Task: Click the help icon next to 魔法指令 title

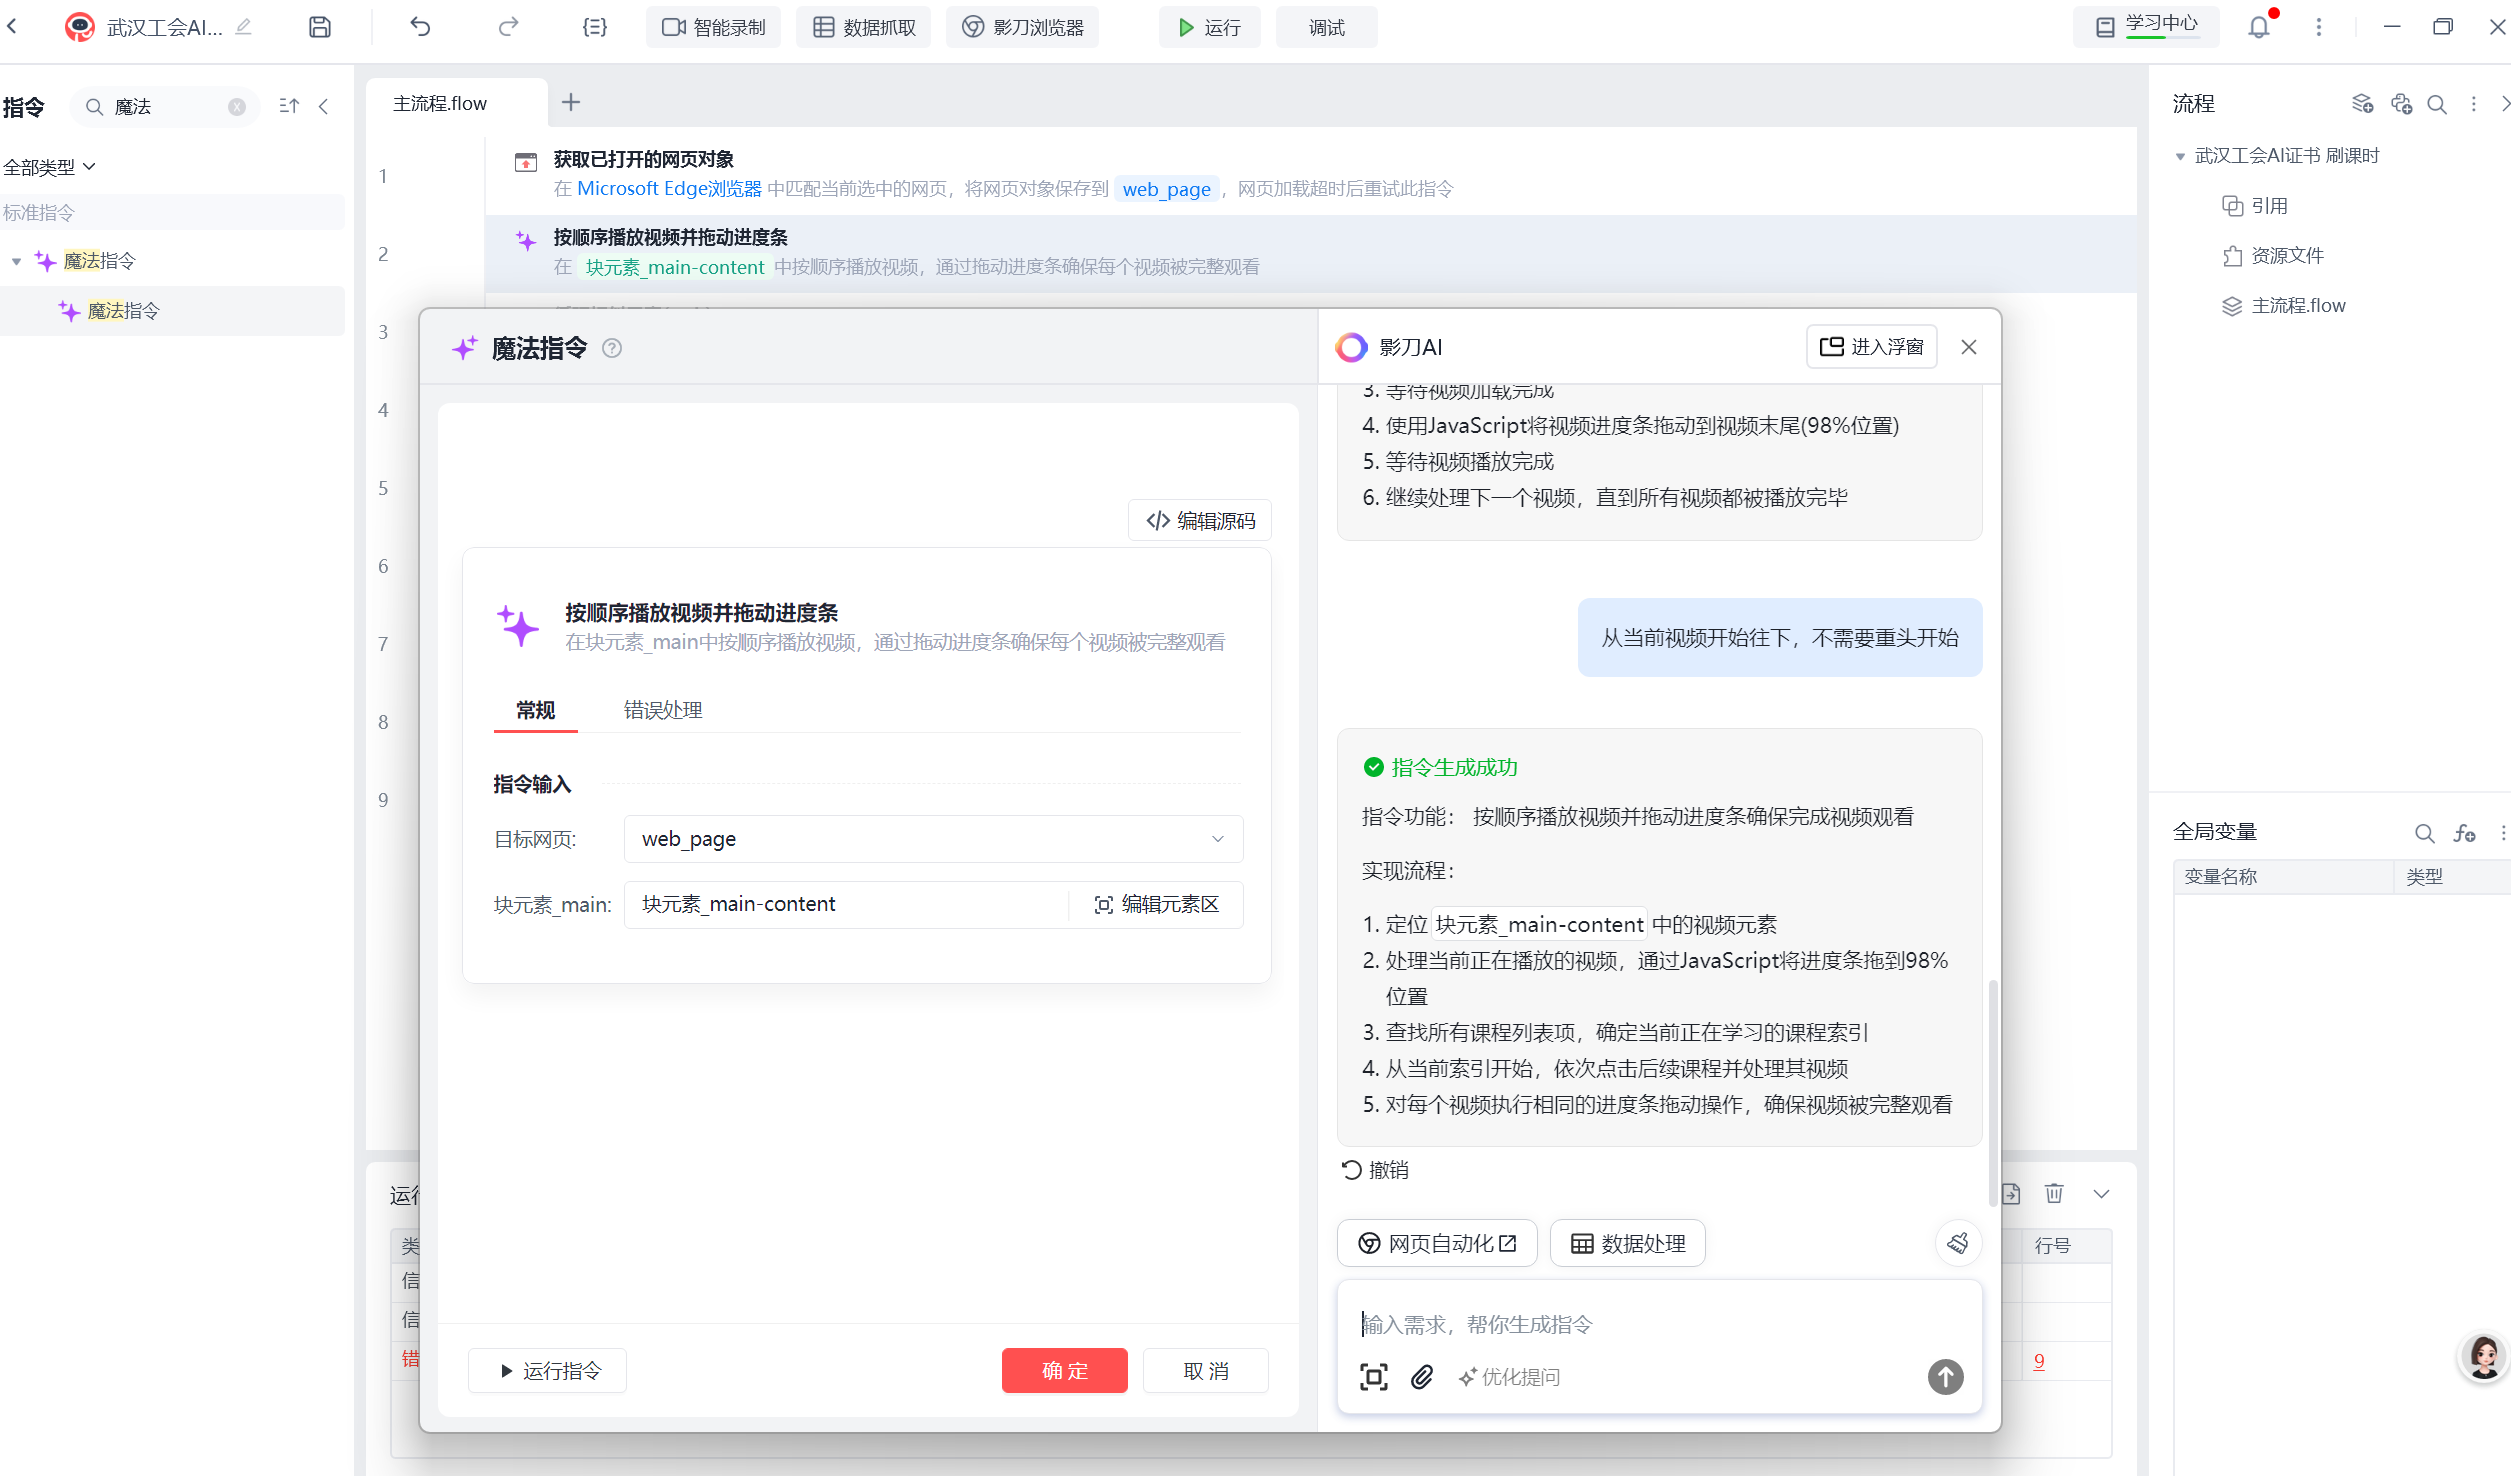Action: (612, 348)
